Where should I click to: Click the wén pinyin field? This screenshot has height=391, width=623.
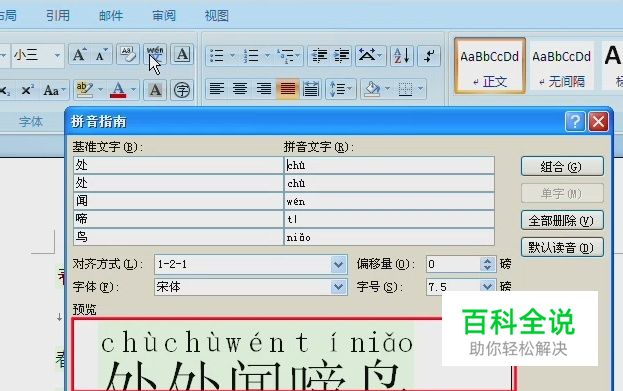tap(389, 201)
